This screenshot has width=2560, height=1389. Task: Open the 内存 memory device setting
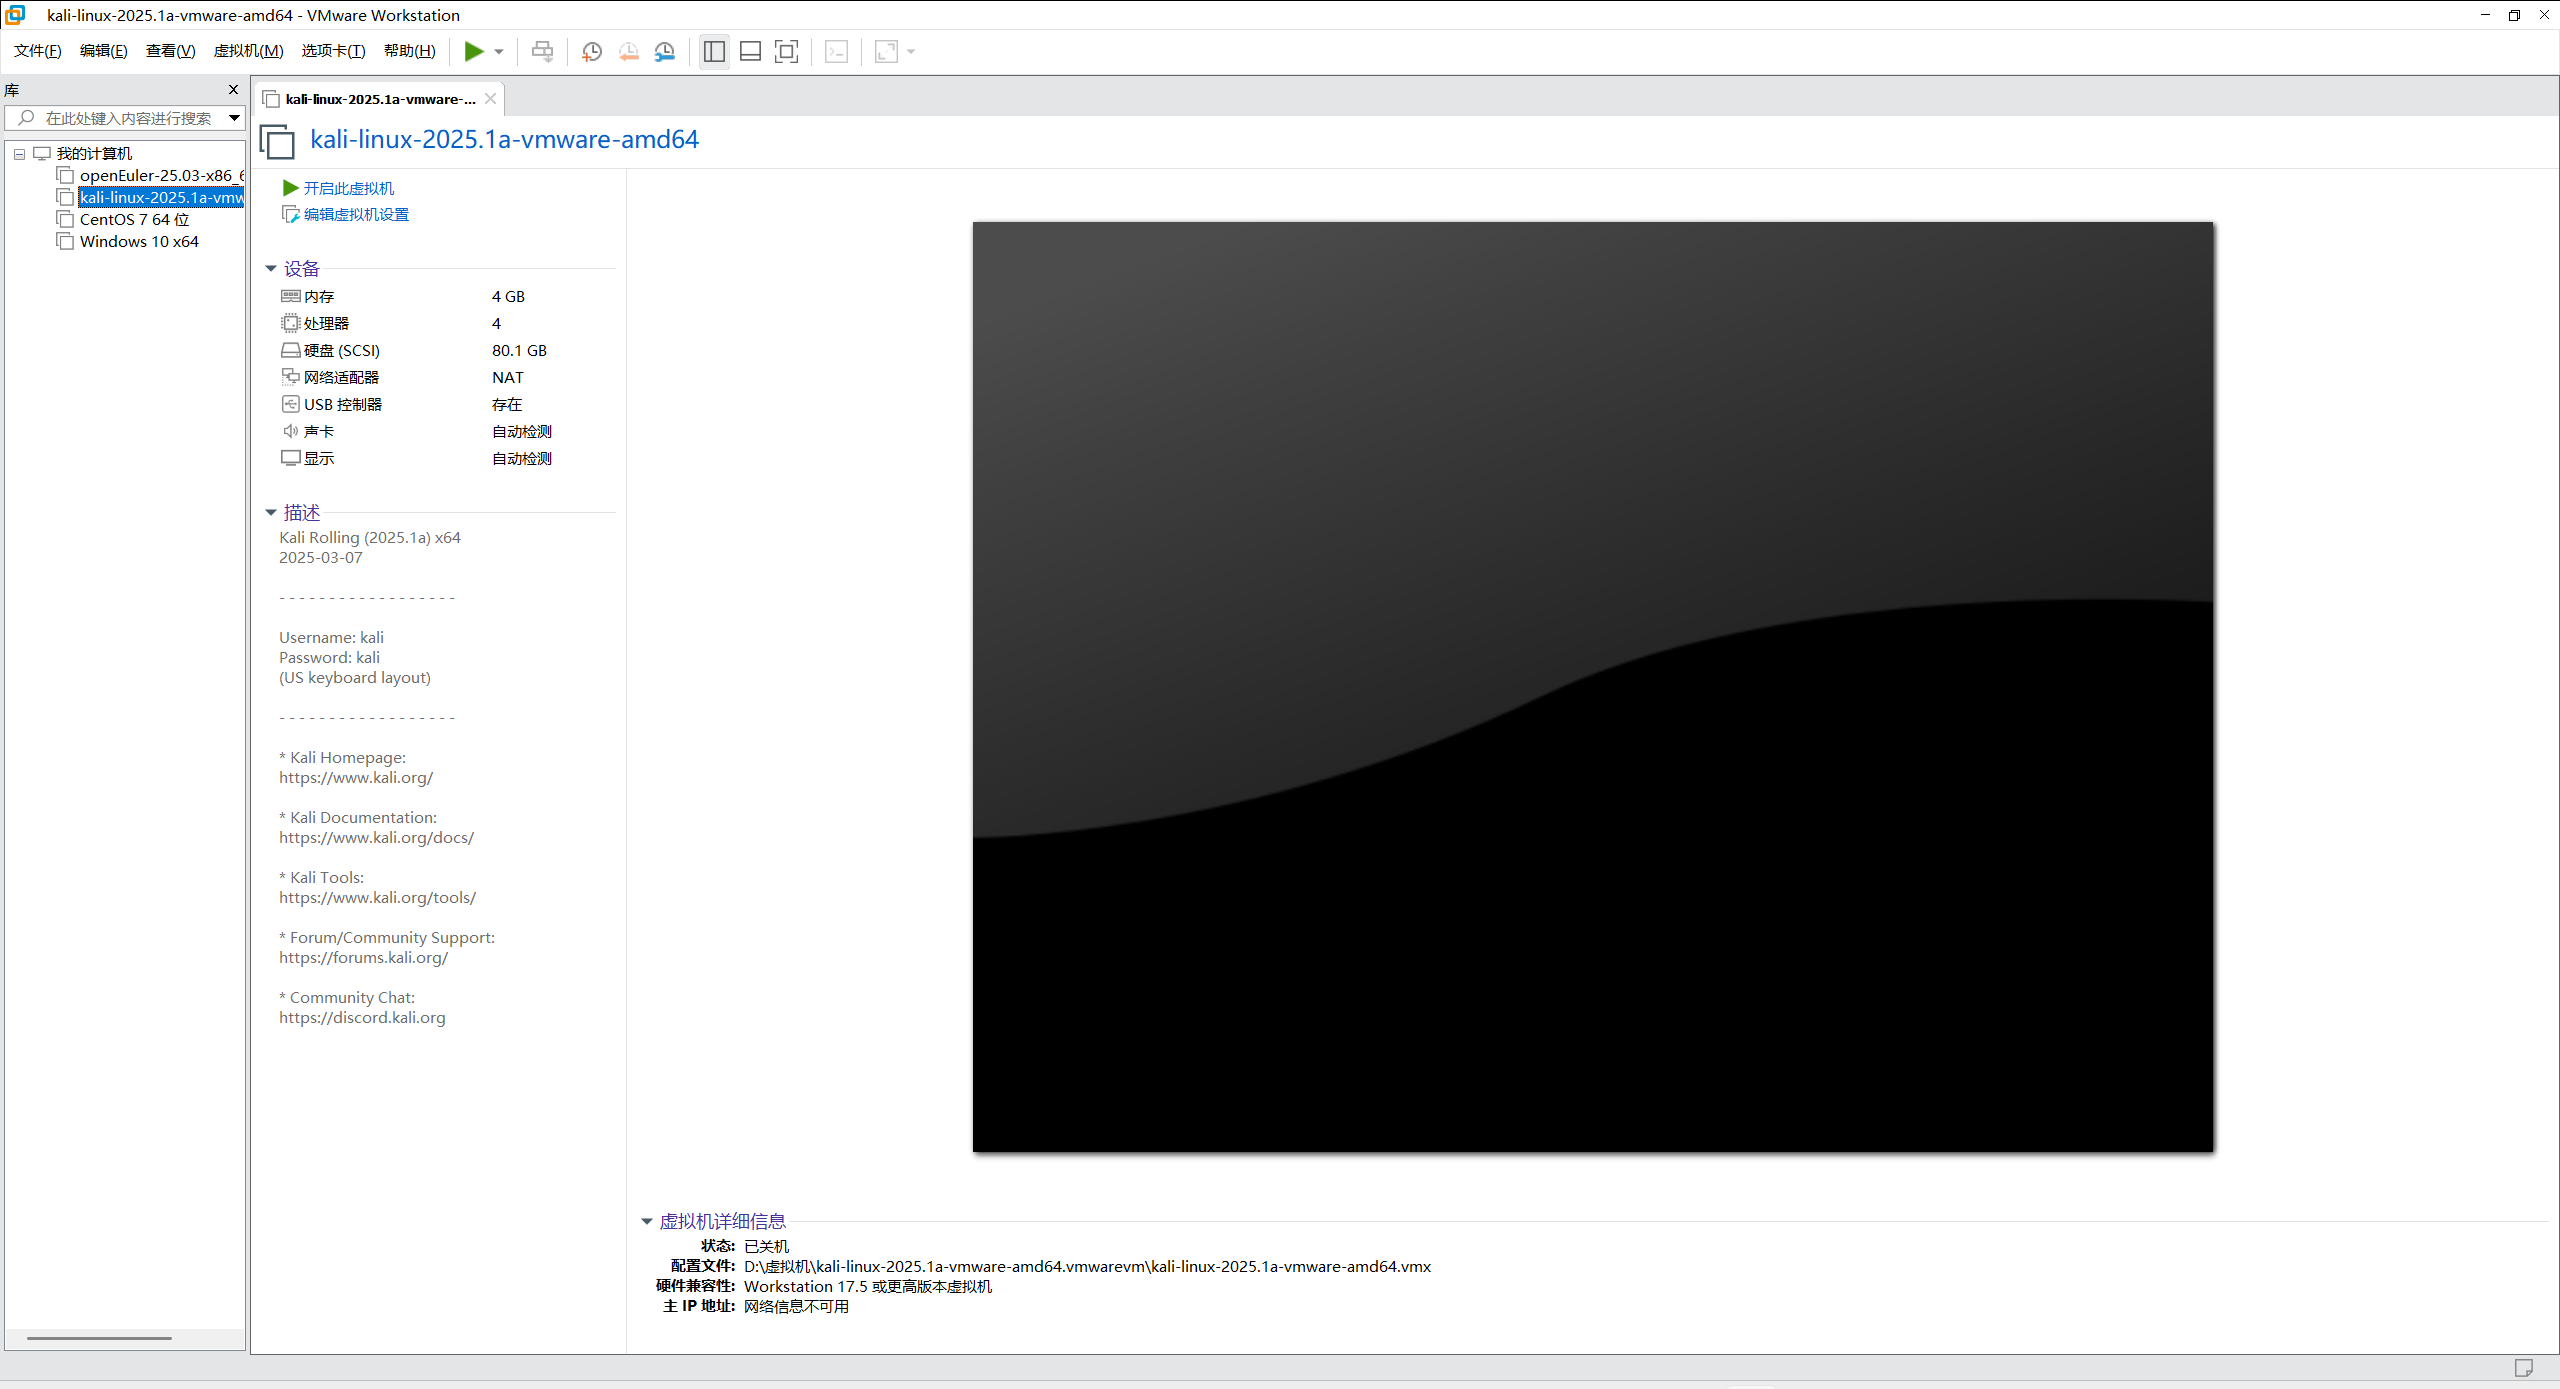pyautogui.click(x=319, y=297)
